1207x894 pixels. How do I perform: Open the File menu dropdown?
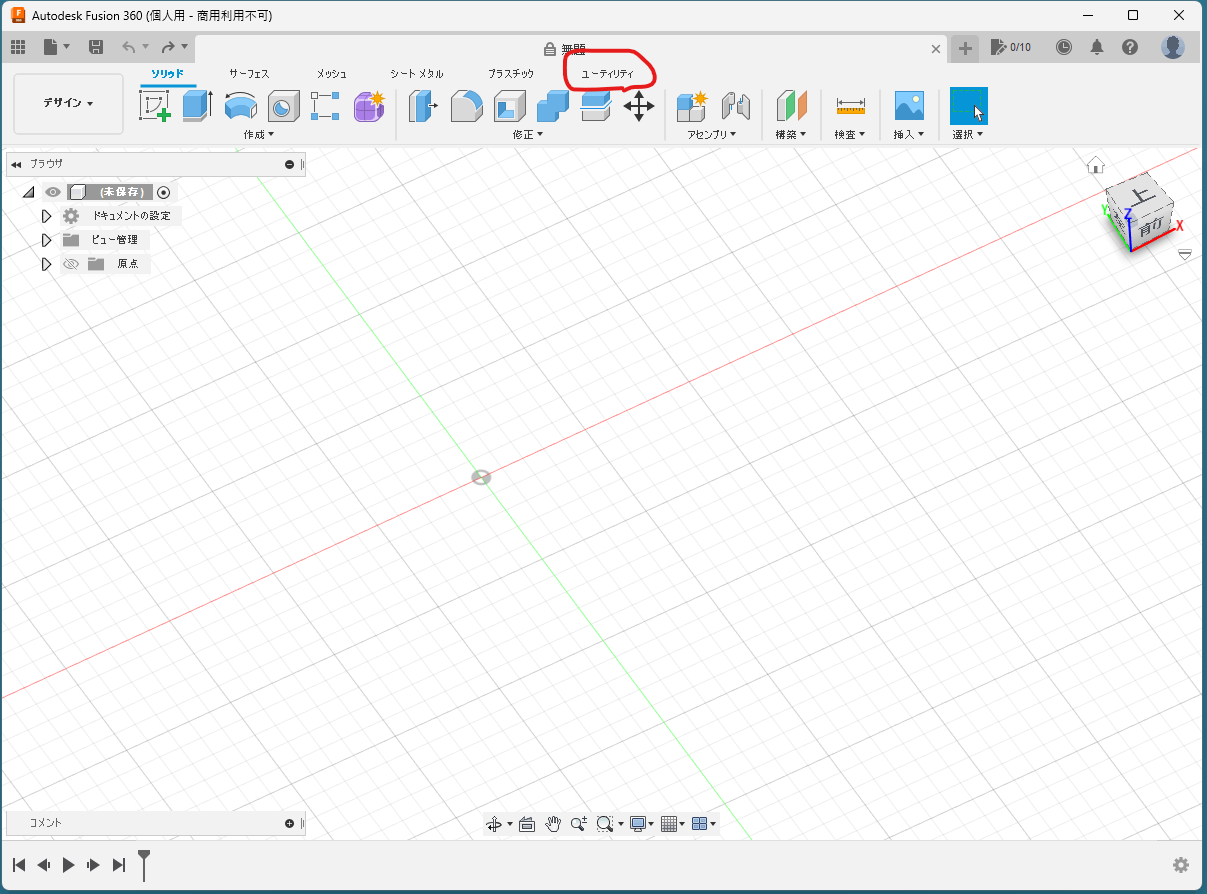[56, 47]
